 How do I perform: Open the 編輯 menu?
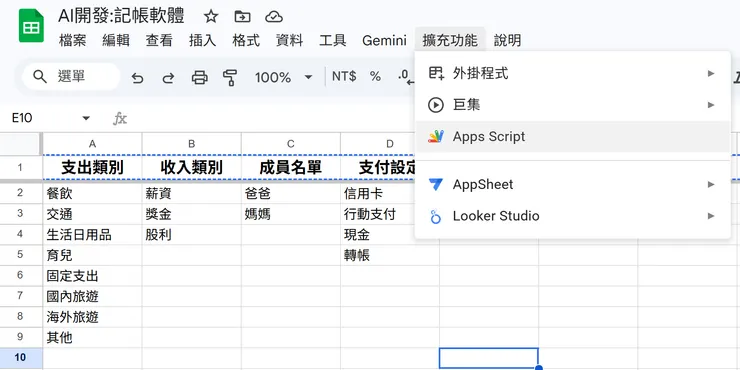click(116, 41)
